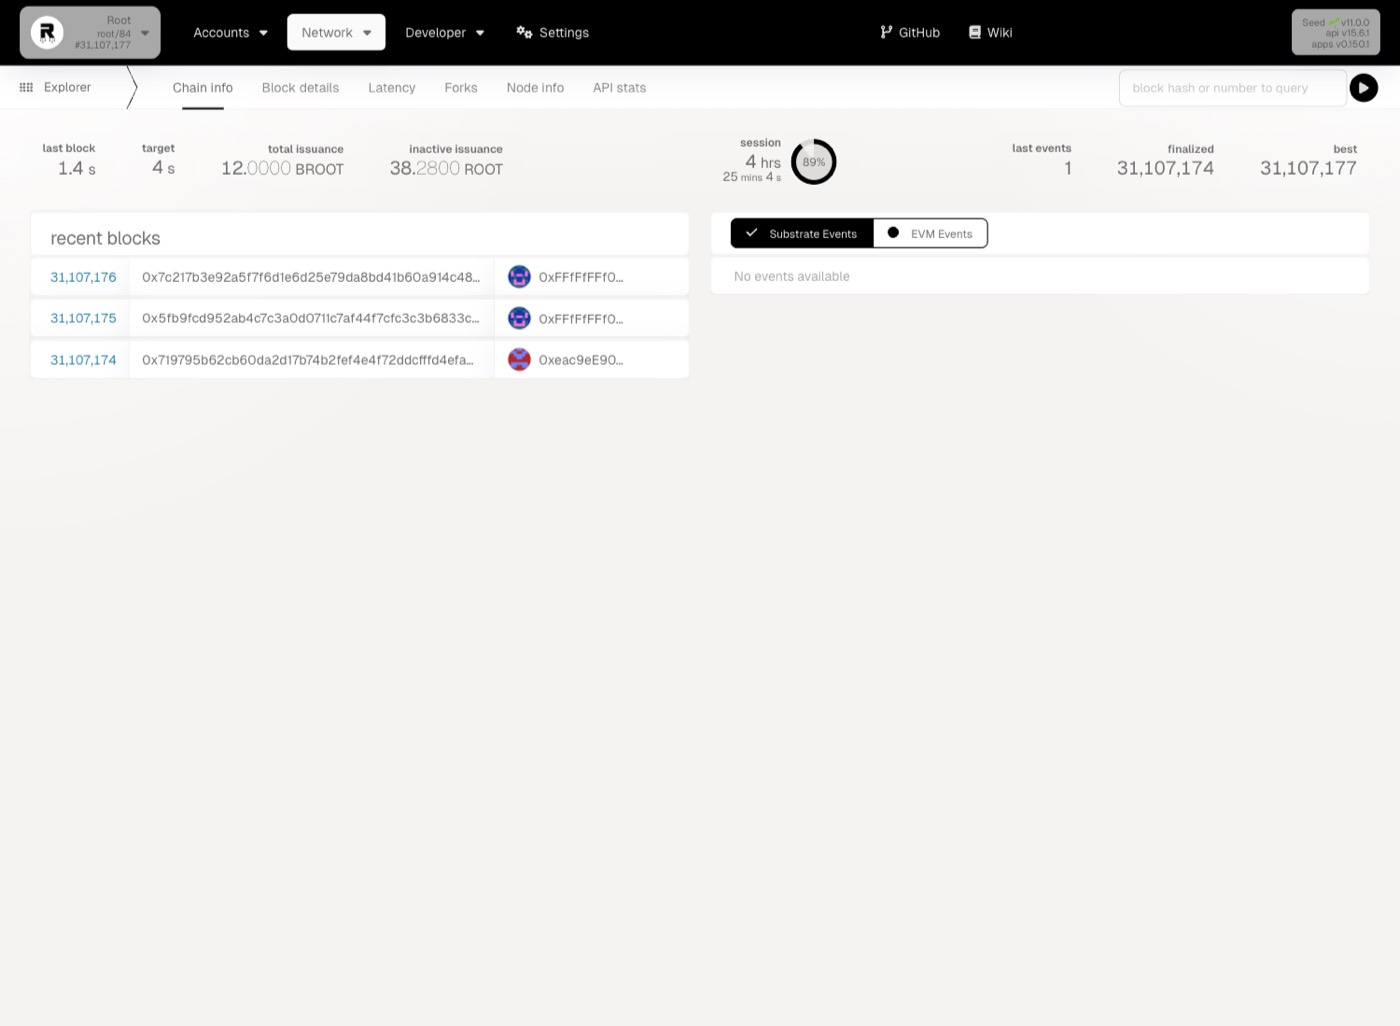
Task: Click the 'recent blocks' heading
Action: coord(105,238)
